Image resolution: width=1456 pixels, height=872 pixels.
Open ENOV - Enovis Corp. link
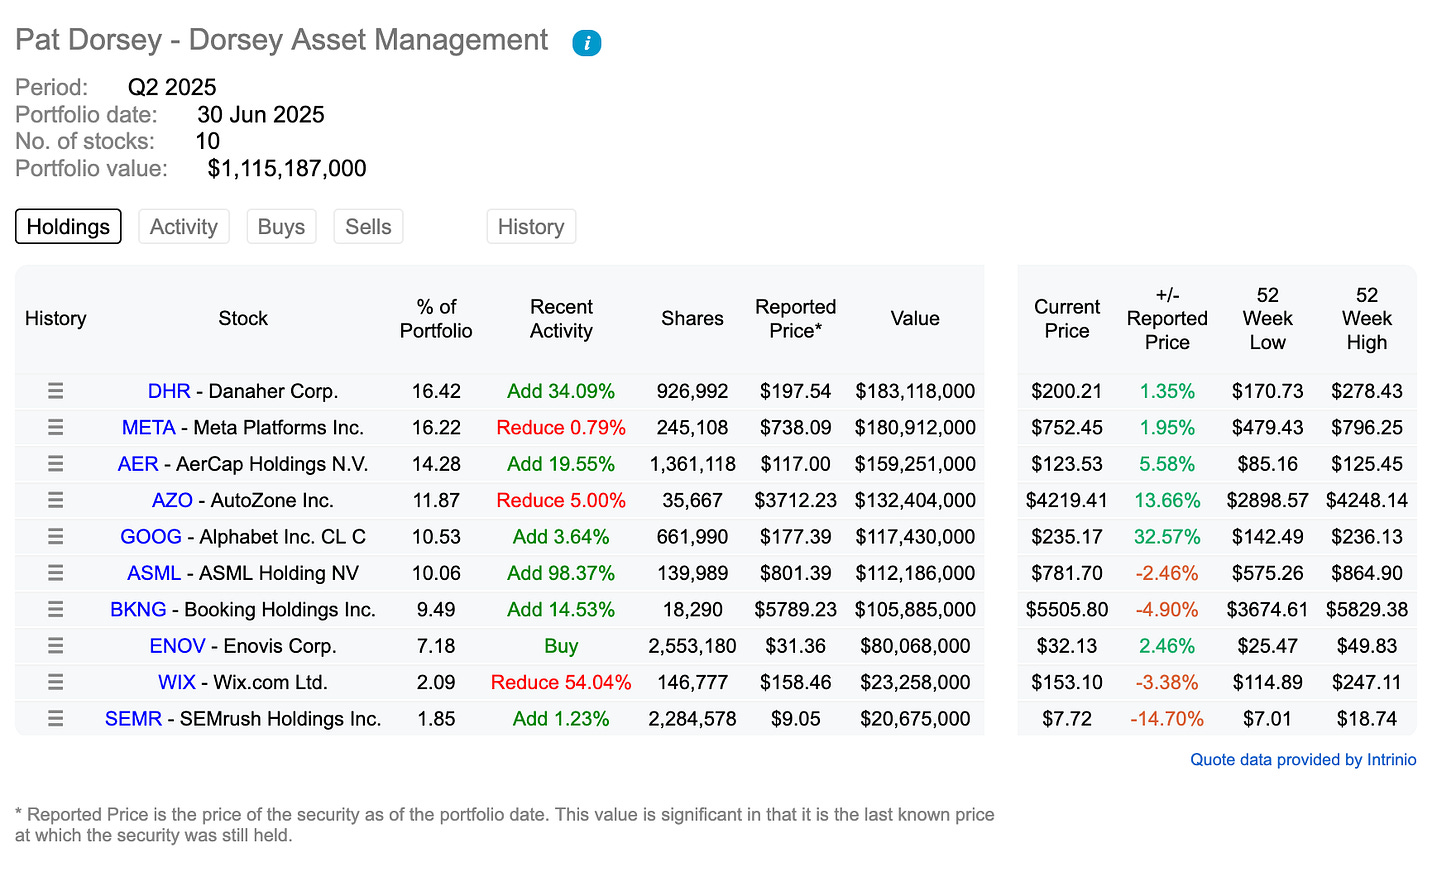click(x=243, y=646)
